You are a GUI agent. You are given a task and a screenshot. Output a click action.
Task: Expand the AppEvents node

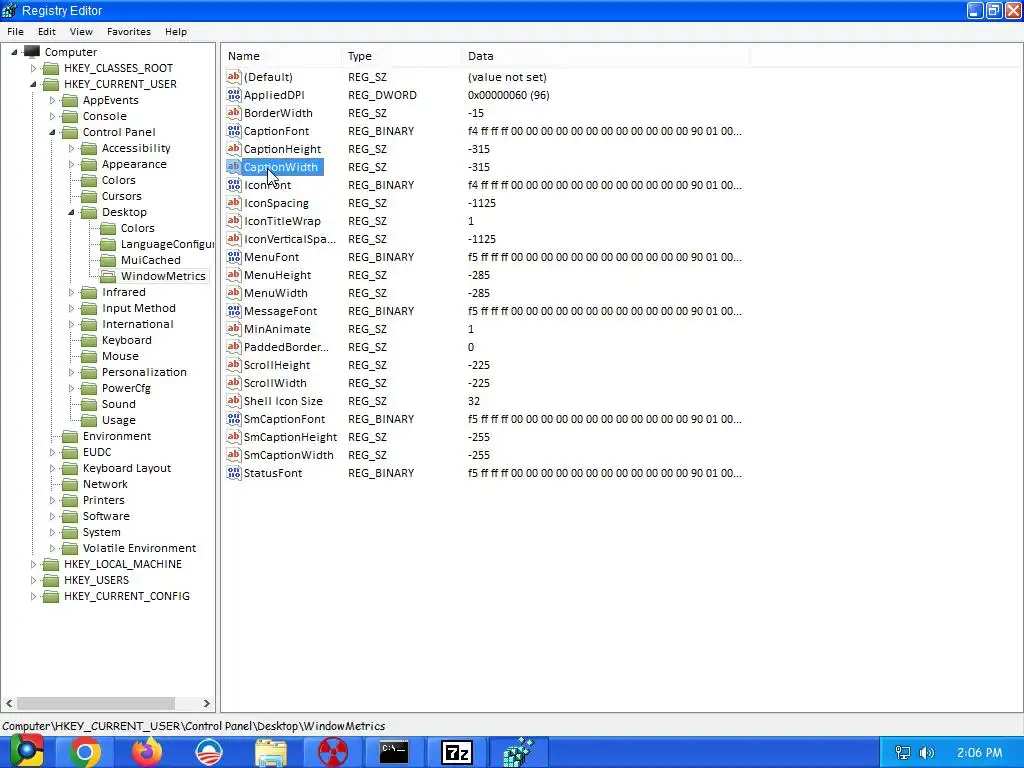[52, 100]
